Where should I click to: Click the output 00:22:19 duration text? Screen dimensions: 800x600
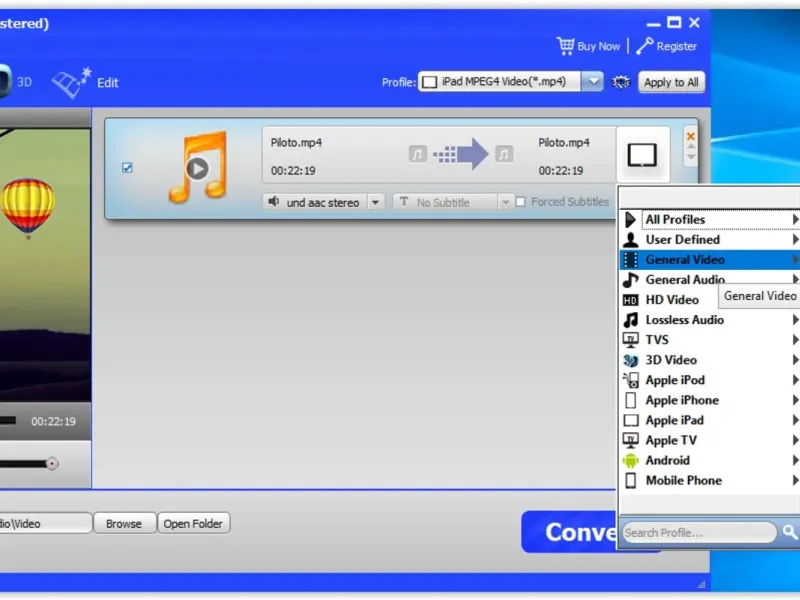tap(561, 170)
